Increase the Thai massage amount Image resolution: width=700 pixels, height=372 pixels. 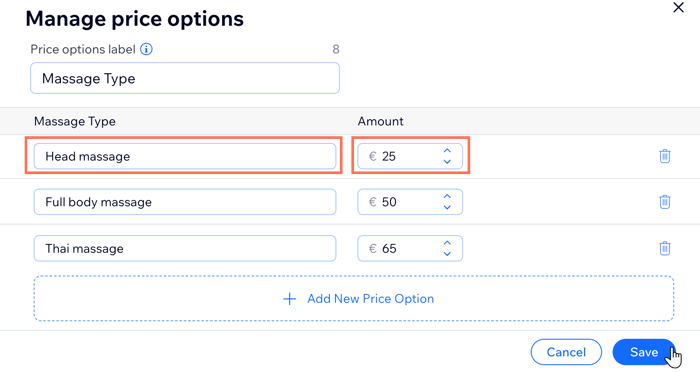[447, 243]
